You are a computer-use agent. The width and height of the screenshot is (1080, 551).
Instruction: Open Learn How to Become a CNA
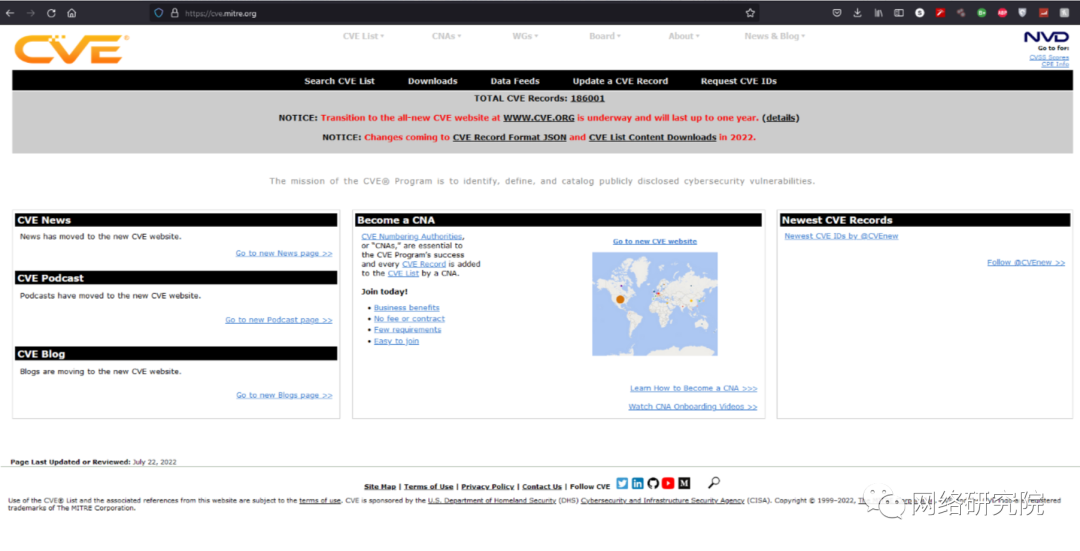[x=694, y=388]
